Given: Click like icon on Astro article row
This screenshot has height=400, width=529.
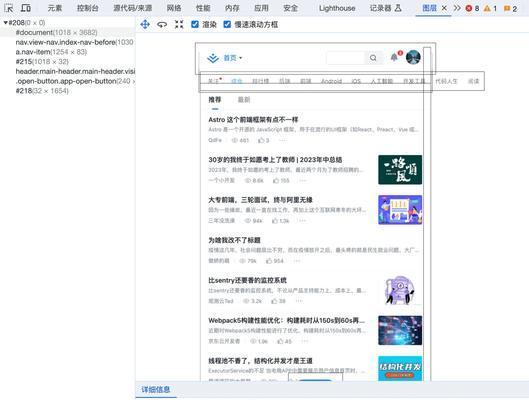Looking at the screenshot, I should tap(261, 140).
